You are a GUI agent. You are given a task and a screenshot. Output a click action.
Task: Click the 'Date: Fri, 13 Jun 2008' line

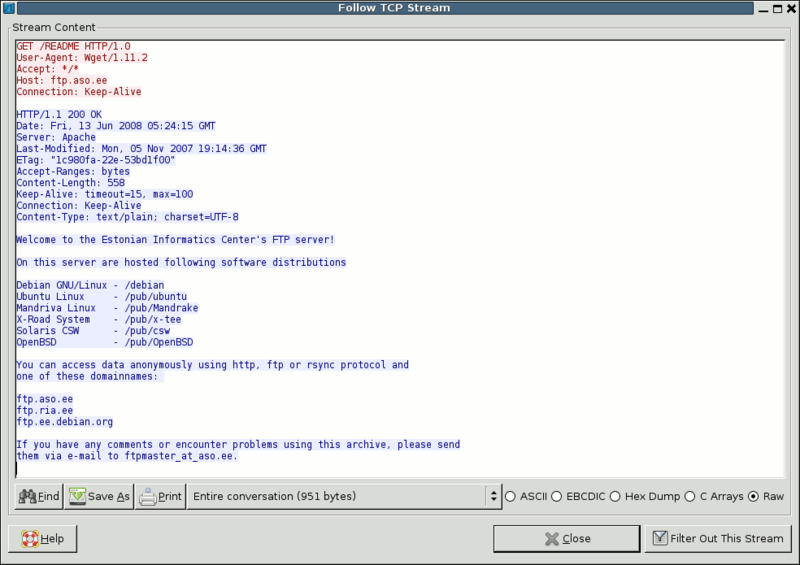pos(116,126)
